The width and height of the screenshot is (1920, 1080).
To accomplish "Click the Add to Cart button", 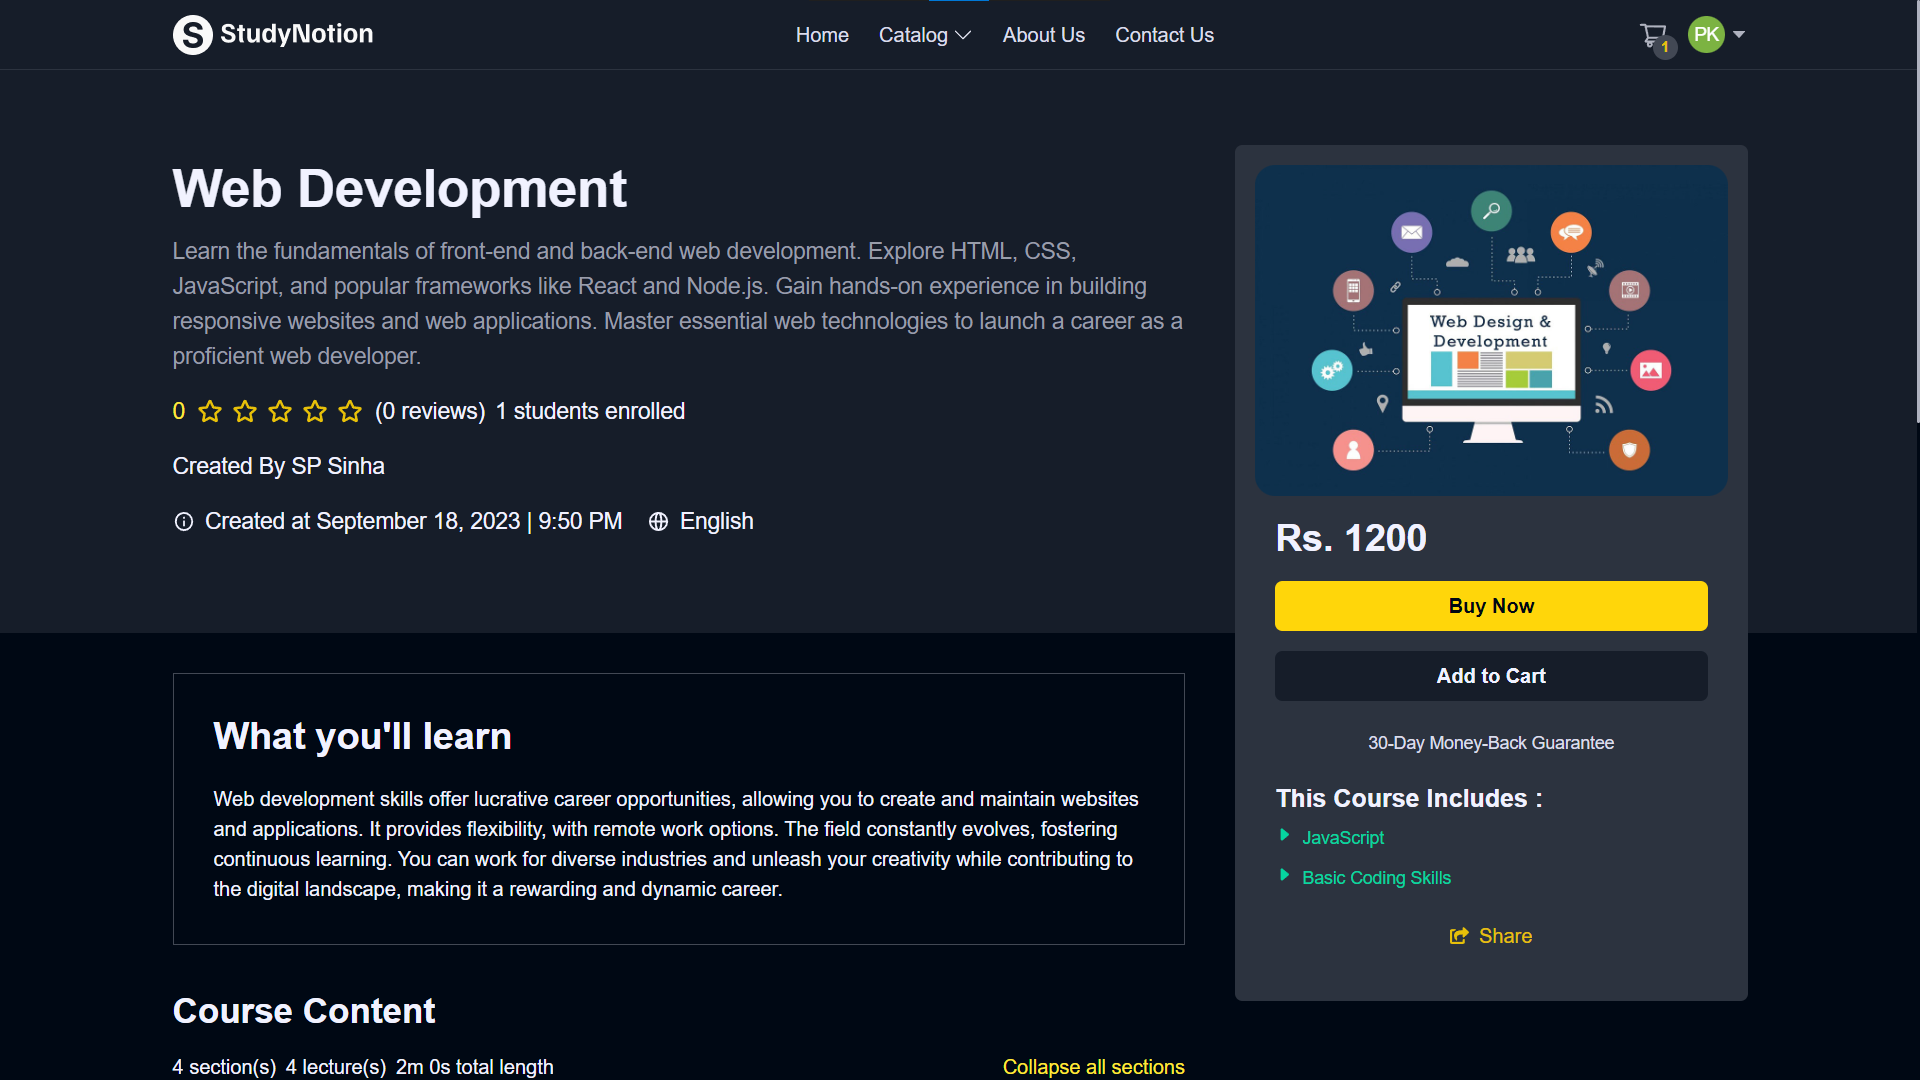I will click(x=1491, y=676).
